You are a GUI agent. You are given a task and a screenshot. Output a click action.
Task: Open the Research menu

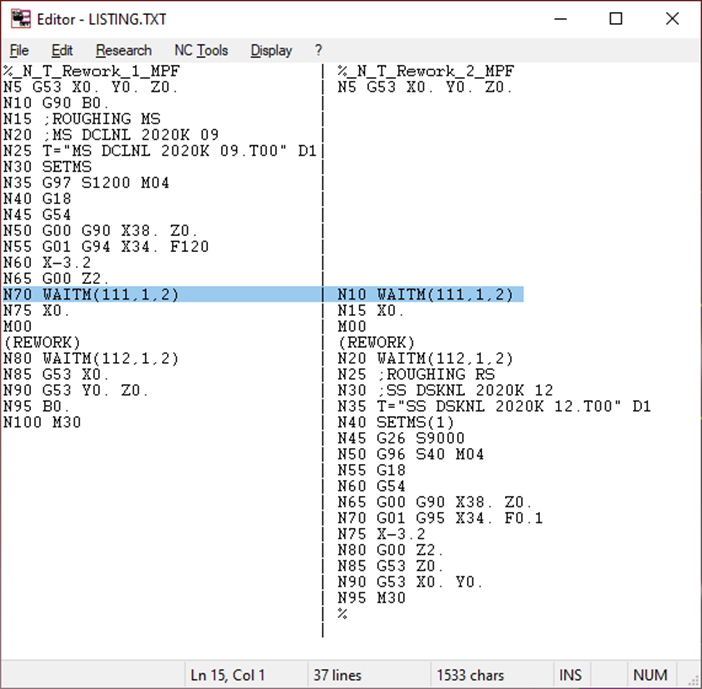[x=123, y=50]
